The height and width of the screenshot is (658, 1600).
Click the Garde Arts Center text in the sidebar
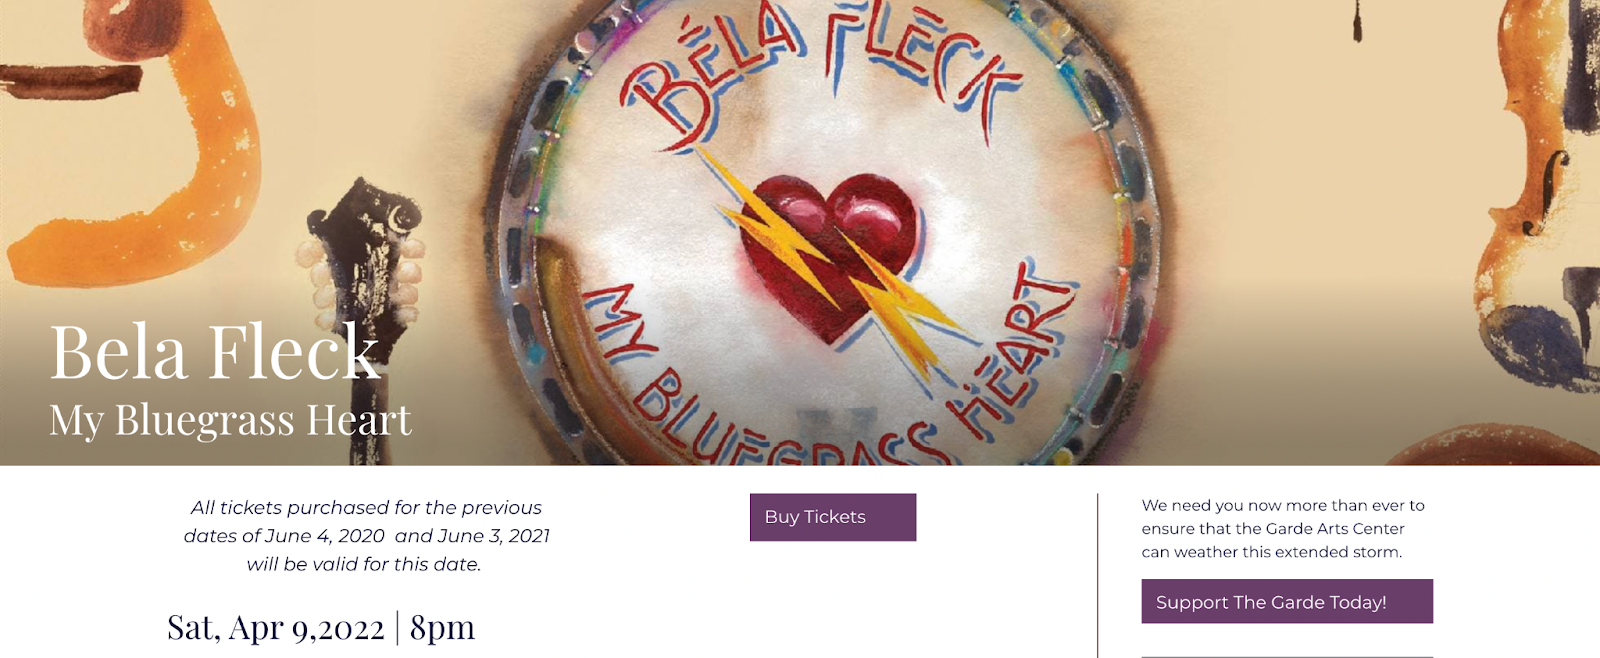[1335, 528]
